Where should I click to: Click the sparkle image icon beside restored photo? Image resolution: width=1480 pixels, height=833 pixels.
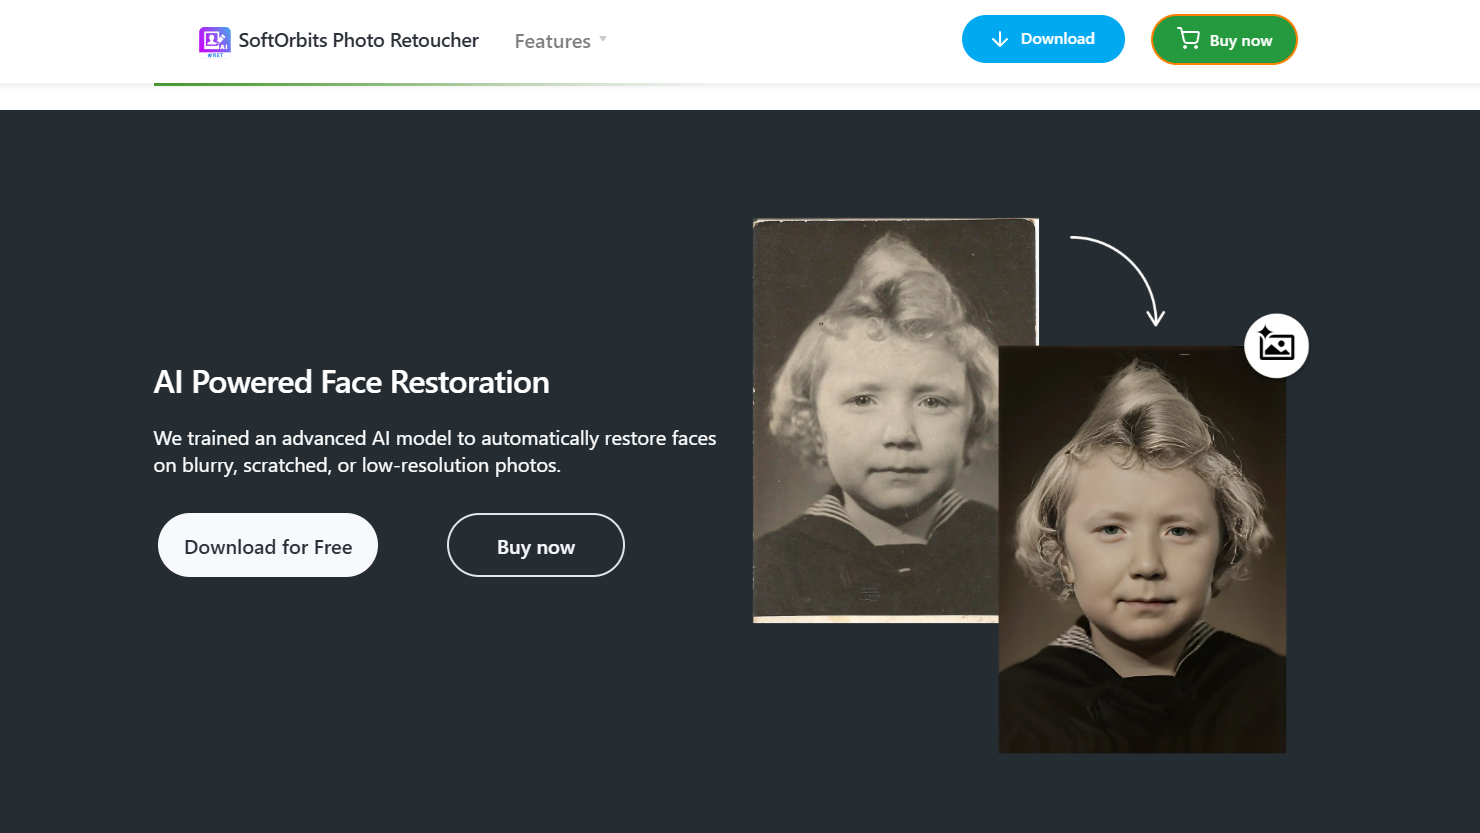pos(1276,345)
